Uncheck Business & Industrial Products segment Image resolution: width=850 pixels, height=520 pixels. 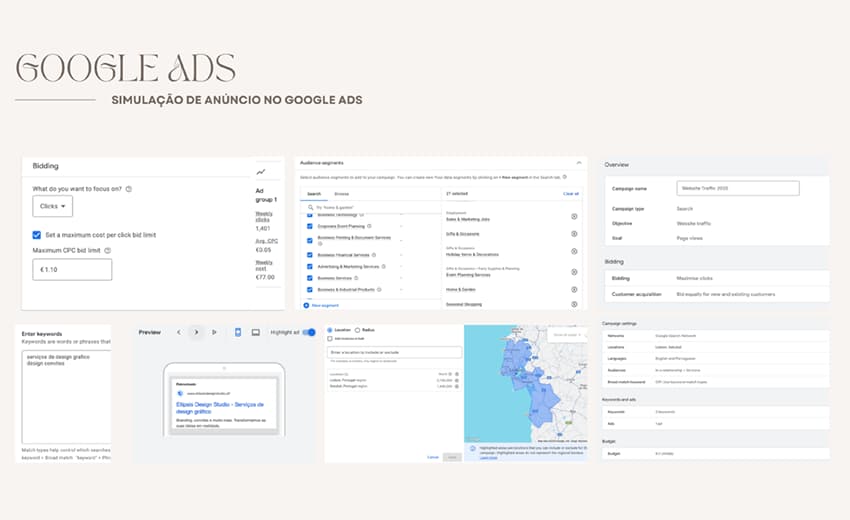[x=310, y=290]
